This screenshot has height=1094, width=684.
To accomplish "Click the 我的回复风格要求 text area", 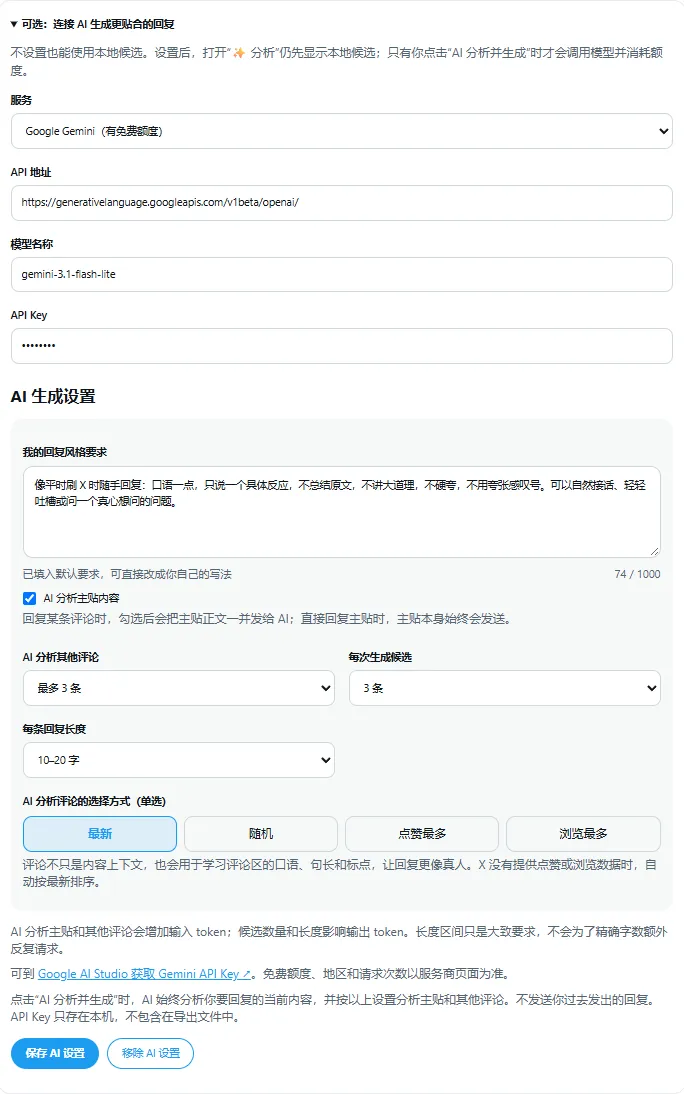I will pyautogui.click(x=342, y=512).
